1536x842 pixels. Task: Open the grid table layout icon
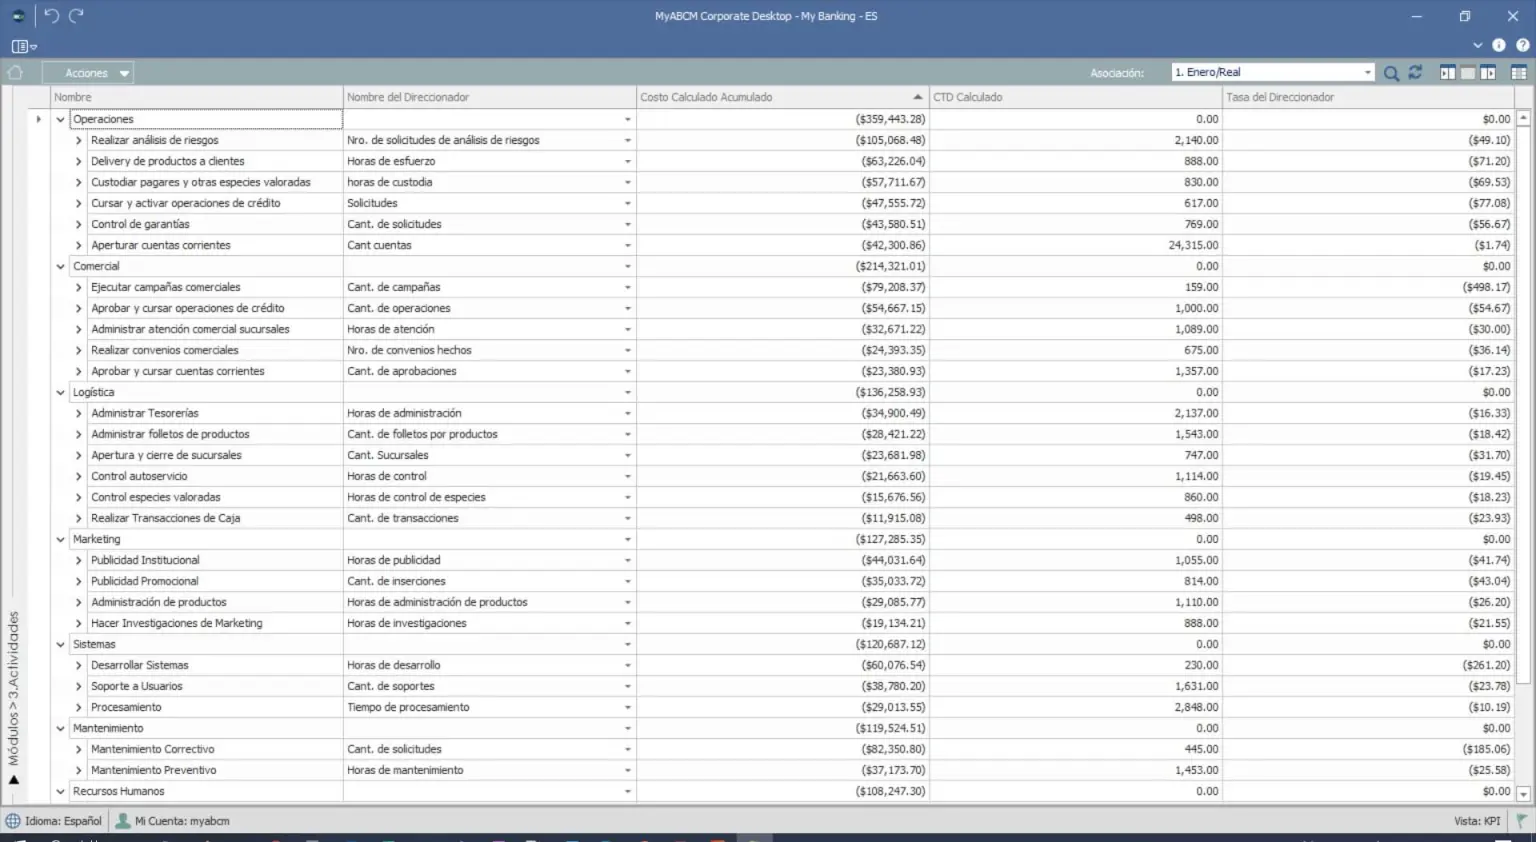point(1518,73)
